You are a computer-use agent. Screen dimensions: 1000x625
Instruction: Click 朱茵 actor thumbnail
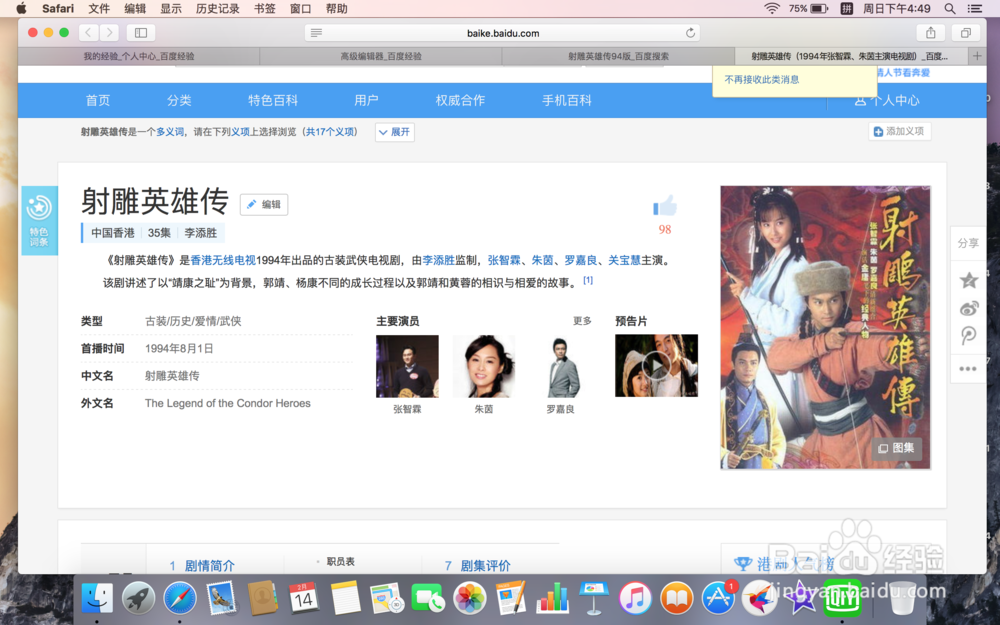point(483,365)
